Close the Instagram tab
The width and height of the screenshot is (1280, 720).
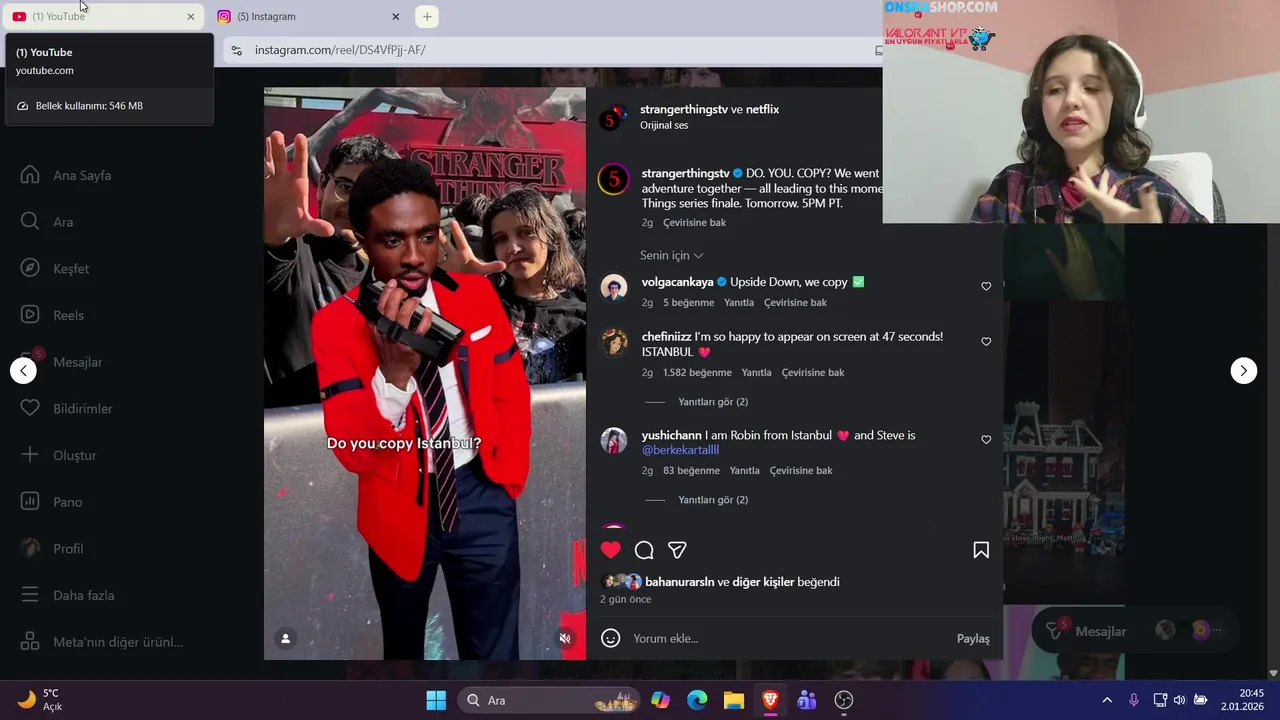pyautogui.click(x=395, y=16)
